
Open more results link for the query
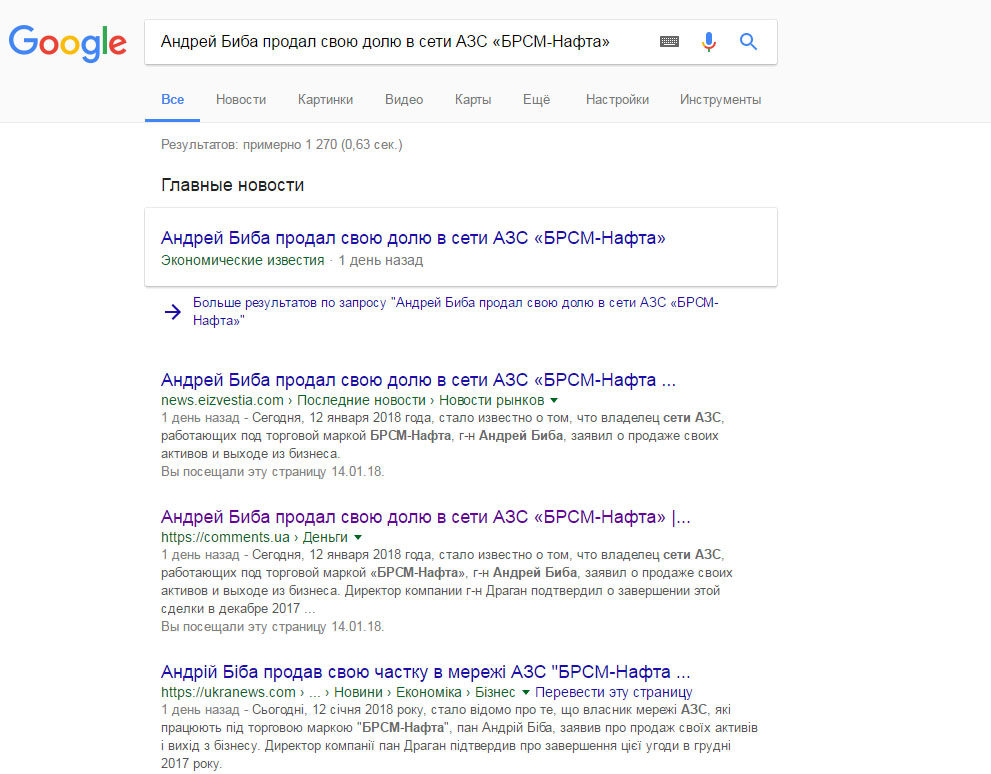(x=456, y=311)
